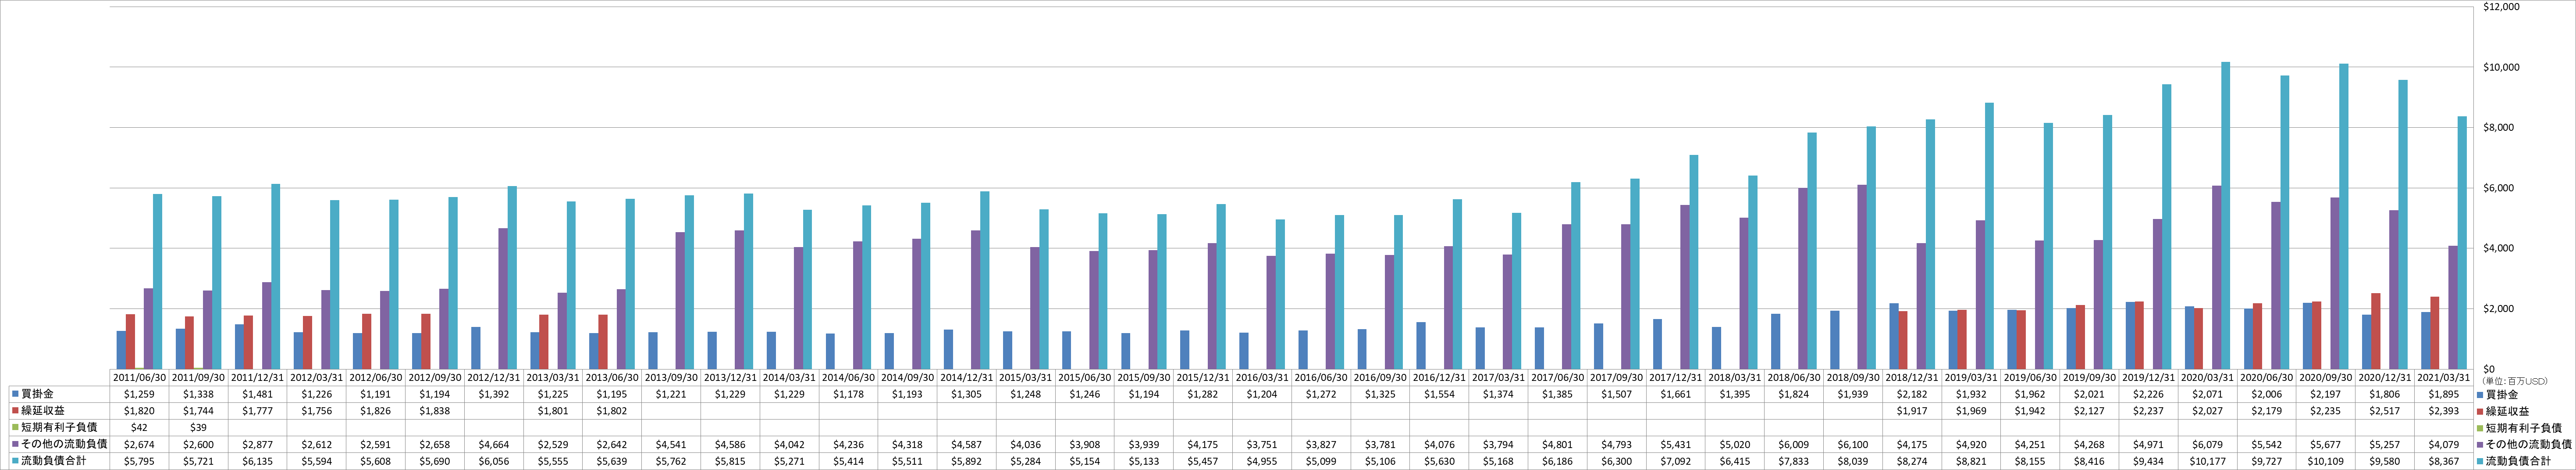
Task: Select the $1,820 deferred revenue cell
Action: [139, 411]
